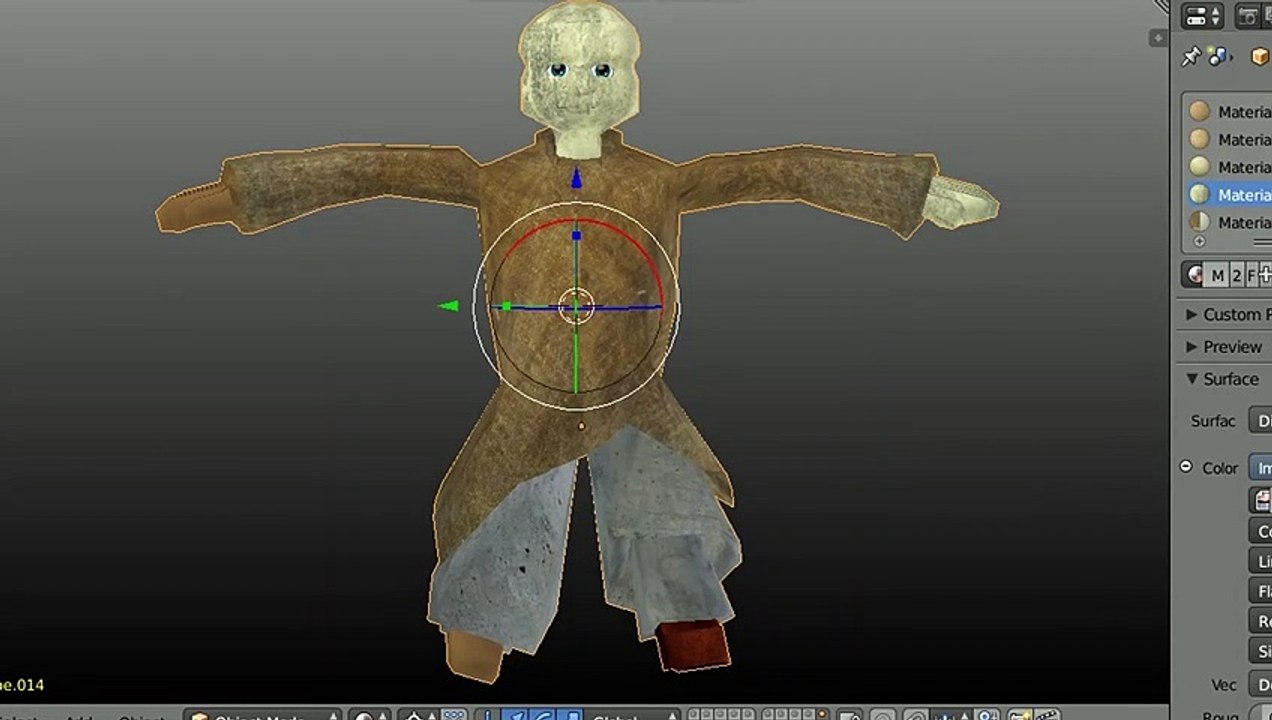Viewport: 1272px width, 720px height.
Task: Click the green square scale handle on gizmo
Action: pyautogui.click(x=506, y=306)
